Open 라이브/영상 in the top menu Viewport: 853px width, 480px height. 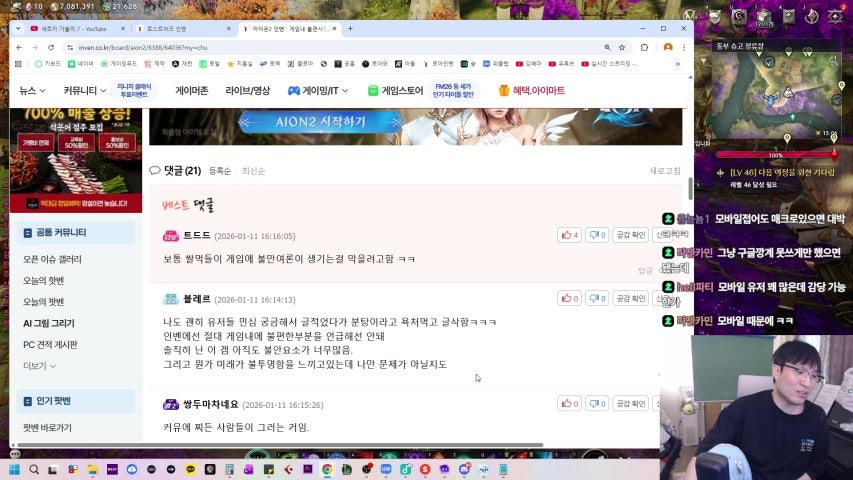[248, 91]
